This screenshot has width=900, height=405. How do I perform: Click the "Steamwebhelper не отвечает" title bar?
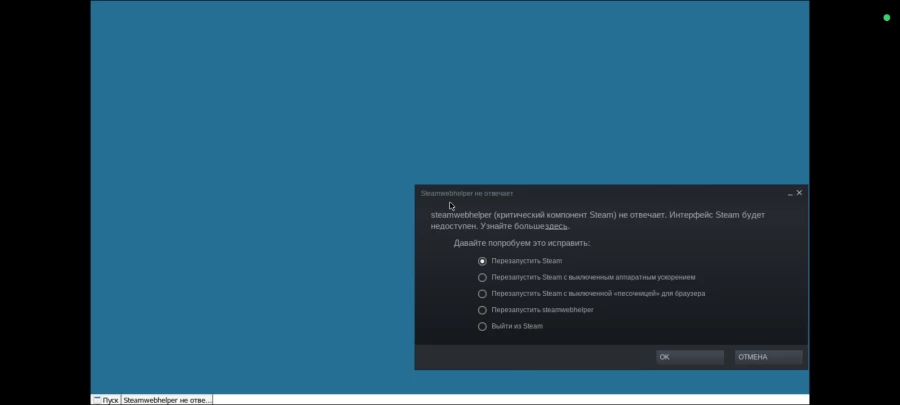tap(600, 193)
